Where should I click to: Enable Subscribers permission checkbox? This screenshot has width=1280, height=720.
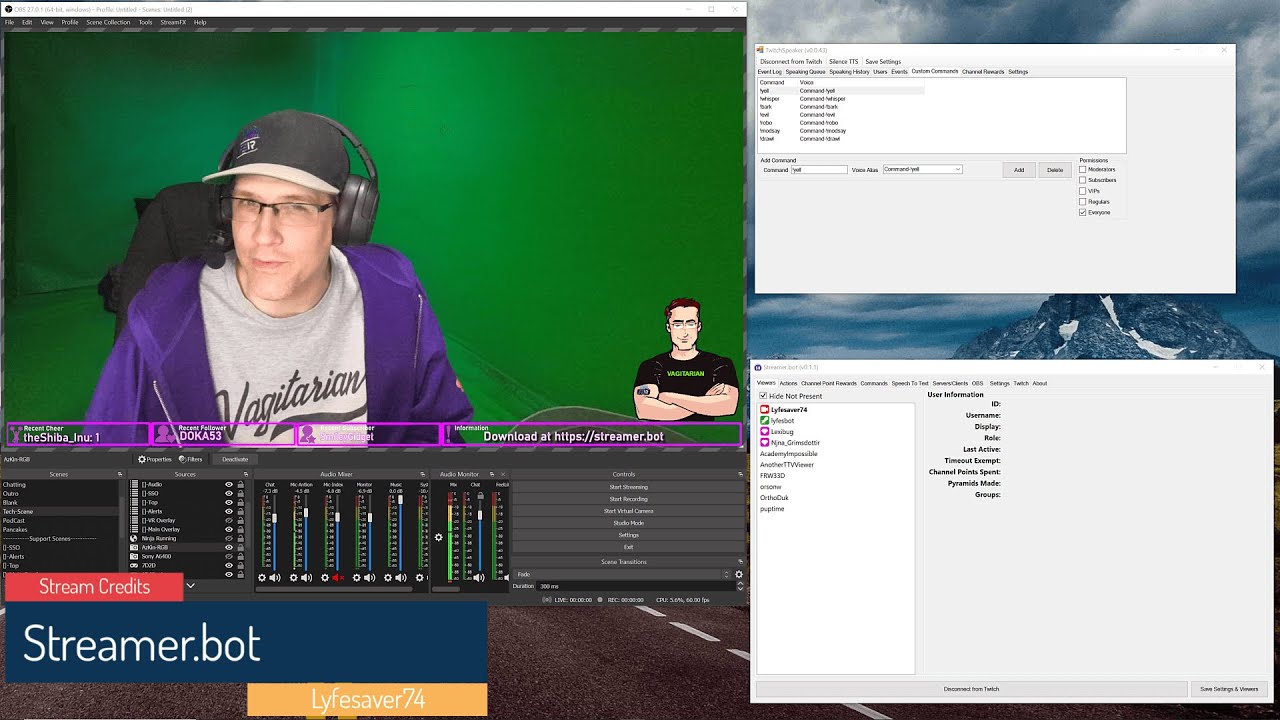tap(1082, 180)
